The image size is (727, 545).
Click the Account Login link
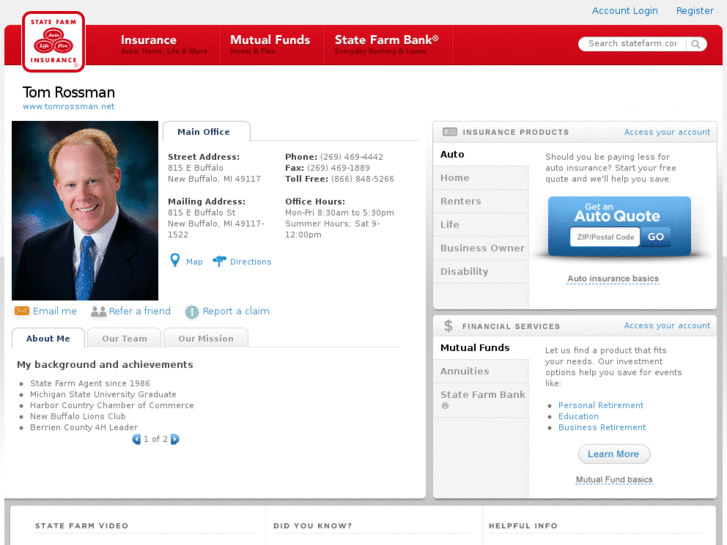tap(625, 10)
